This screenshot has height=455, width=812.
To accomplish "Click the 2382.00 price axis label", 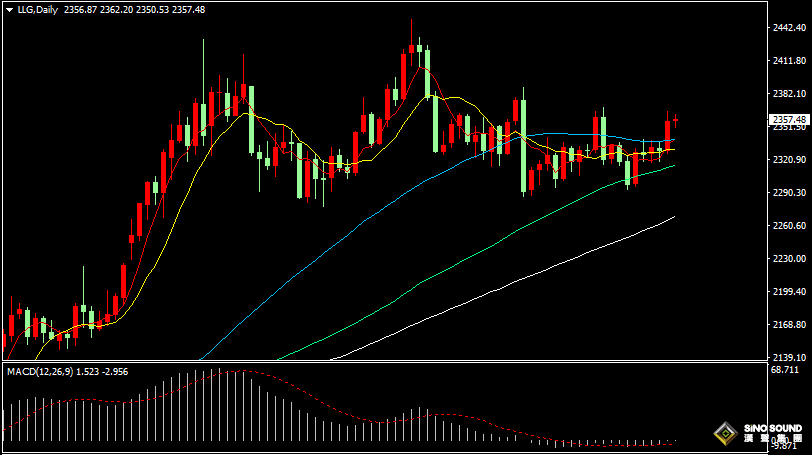I will tap(789, 94).
